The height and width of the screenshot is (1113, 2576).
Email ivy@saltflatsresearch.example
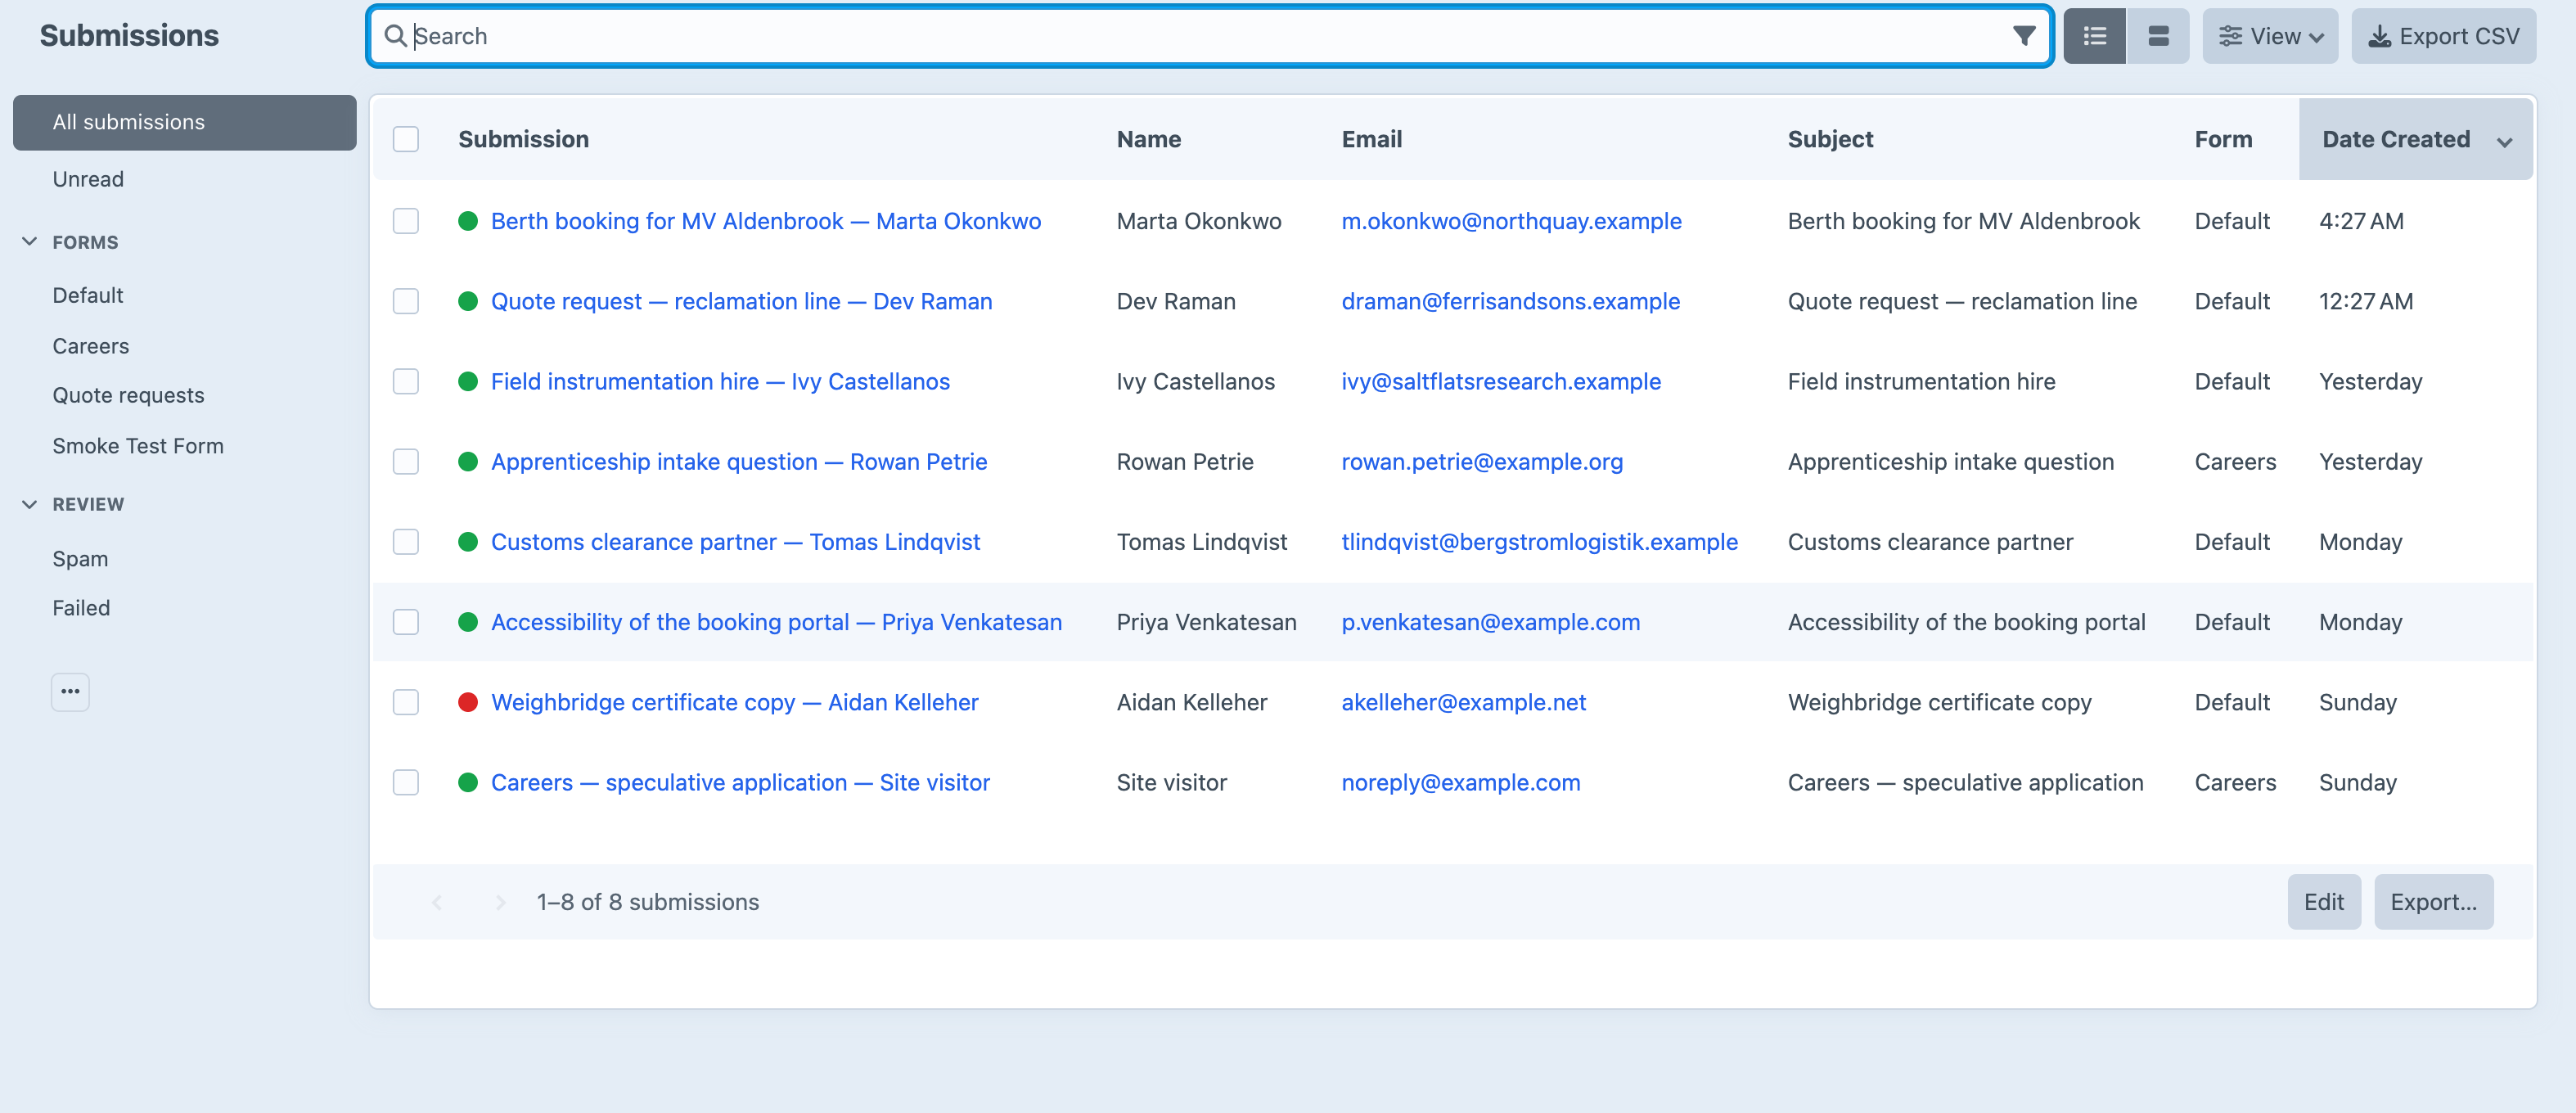(1501, 381)
